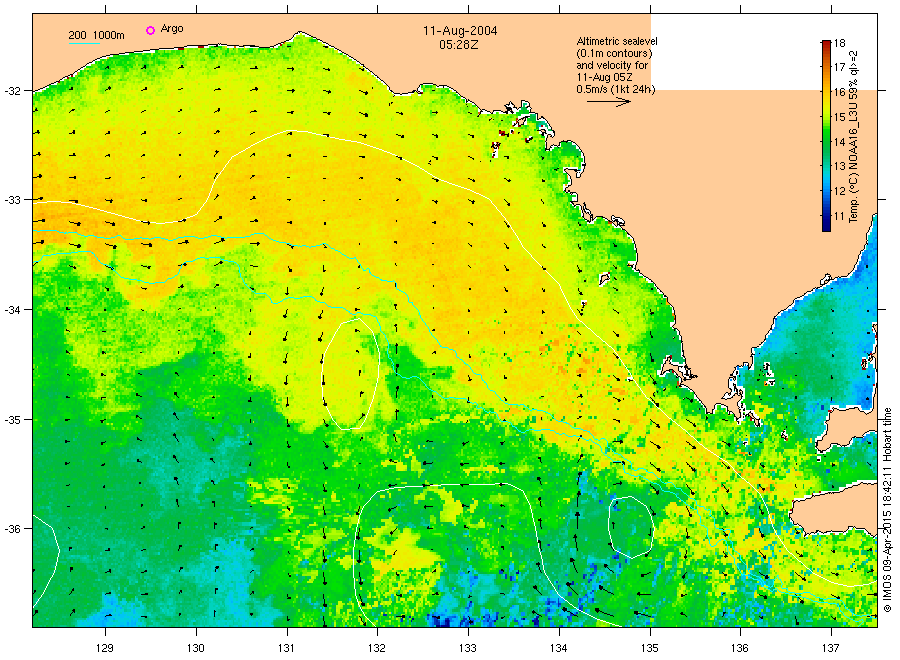Click the cyan isobath legend line
Image resolution: width=900 pixels, height=660 pixels.
click(x=84, y=43)
